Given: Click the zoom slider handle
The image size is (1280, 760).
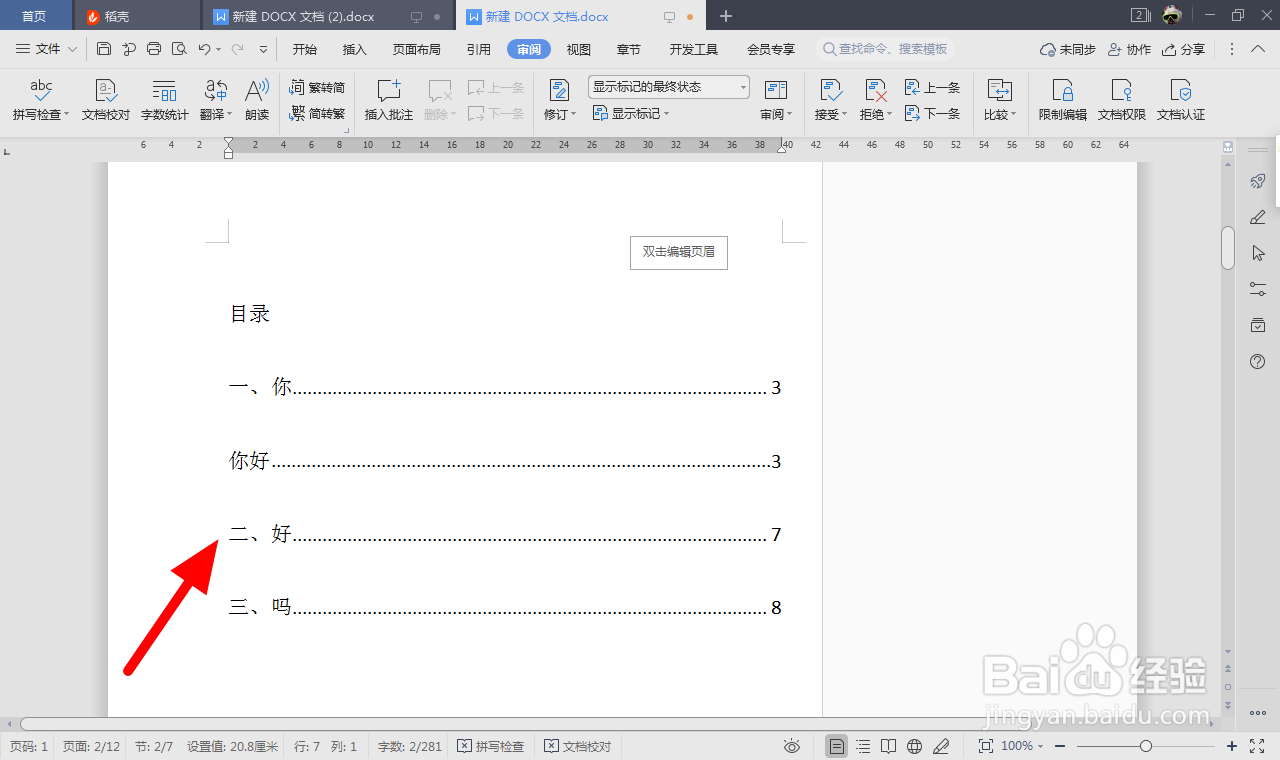Looking at the screenshot, I should click(1146, 746).
